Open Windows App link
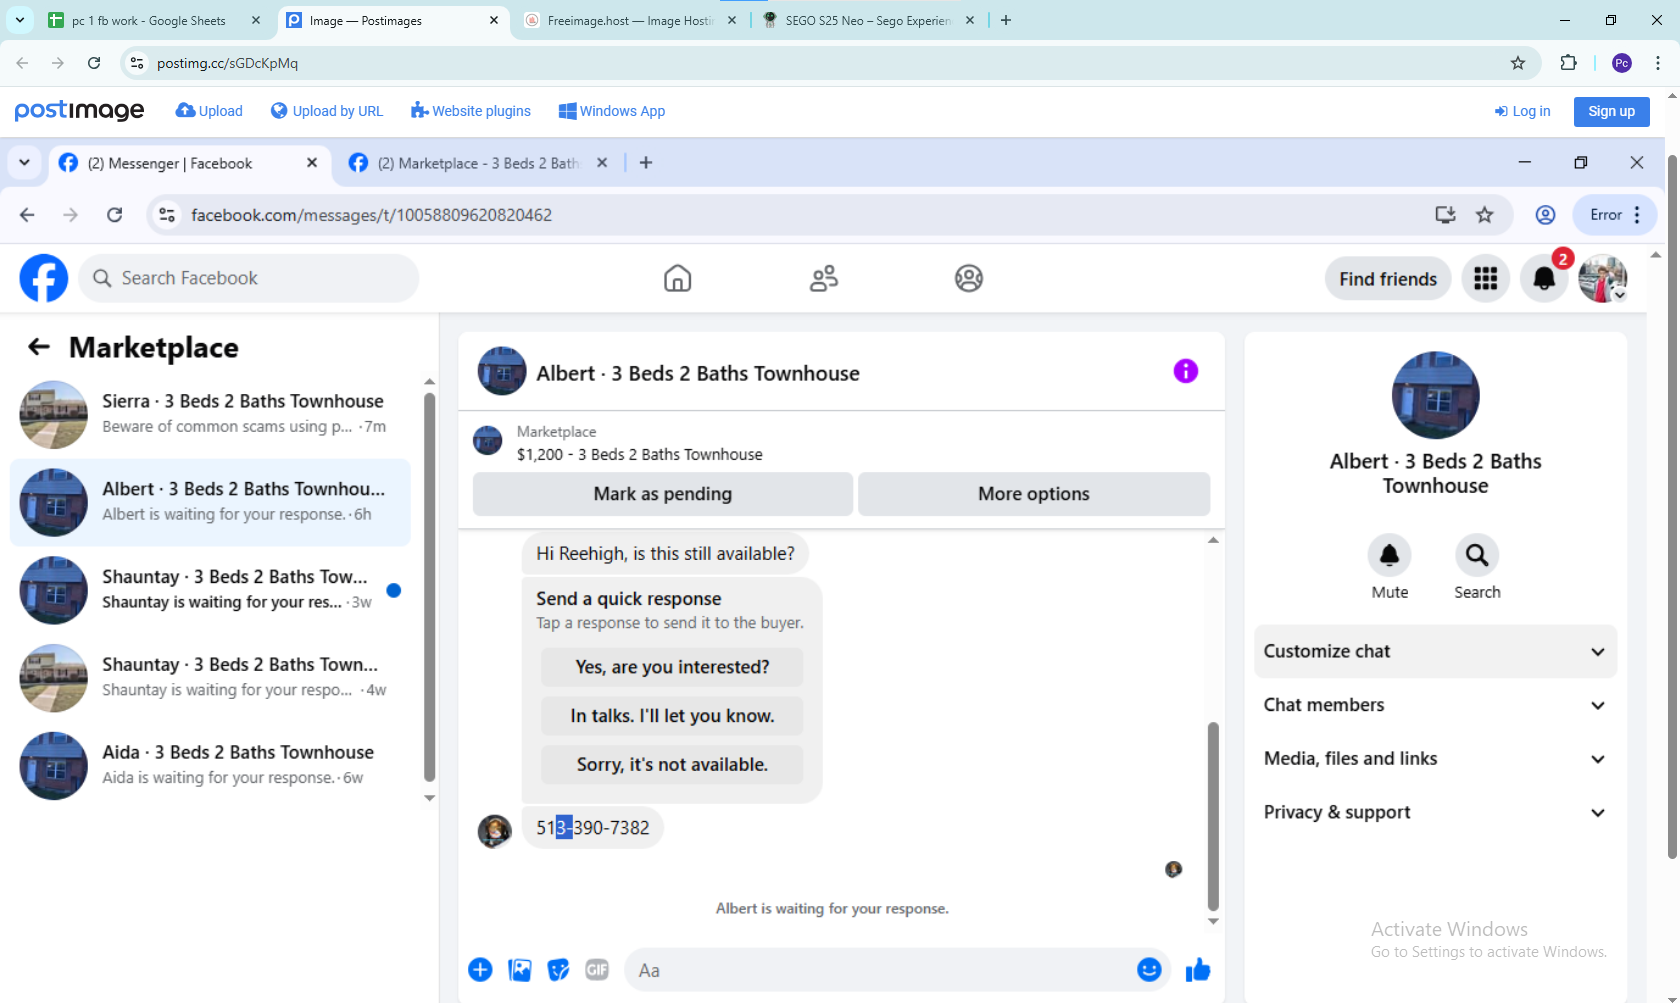 click(x=612, y=111)
